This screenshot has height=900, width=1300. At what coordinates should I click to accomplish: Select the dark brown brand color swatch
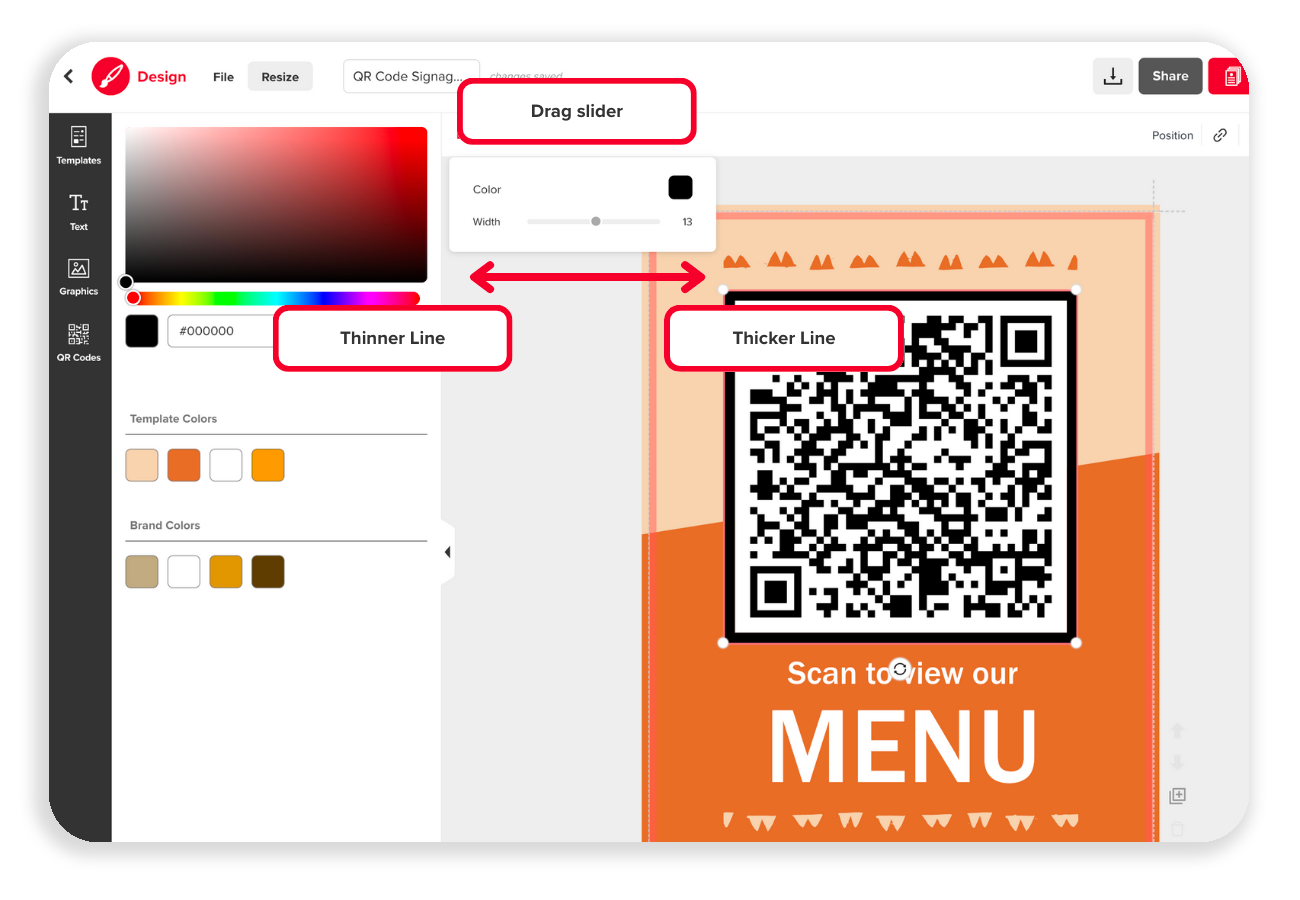[x=268, y=571]
